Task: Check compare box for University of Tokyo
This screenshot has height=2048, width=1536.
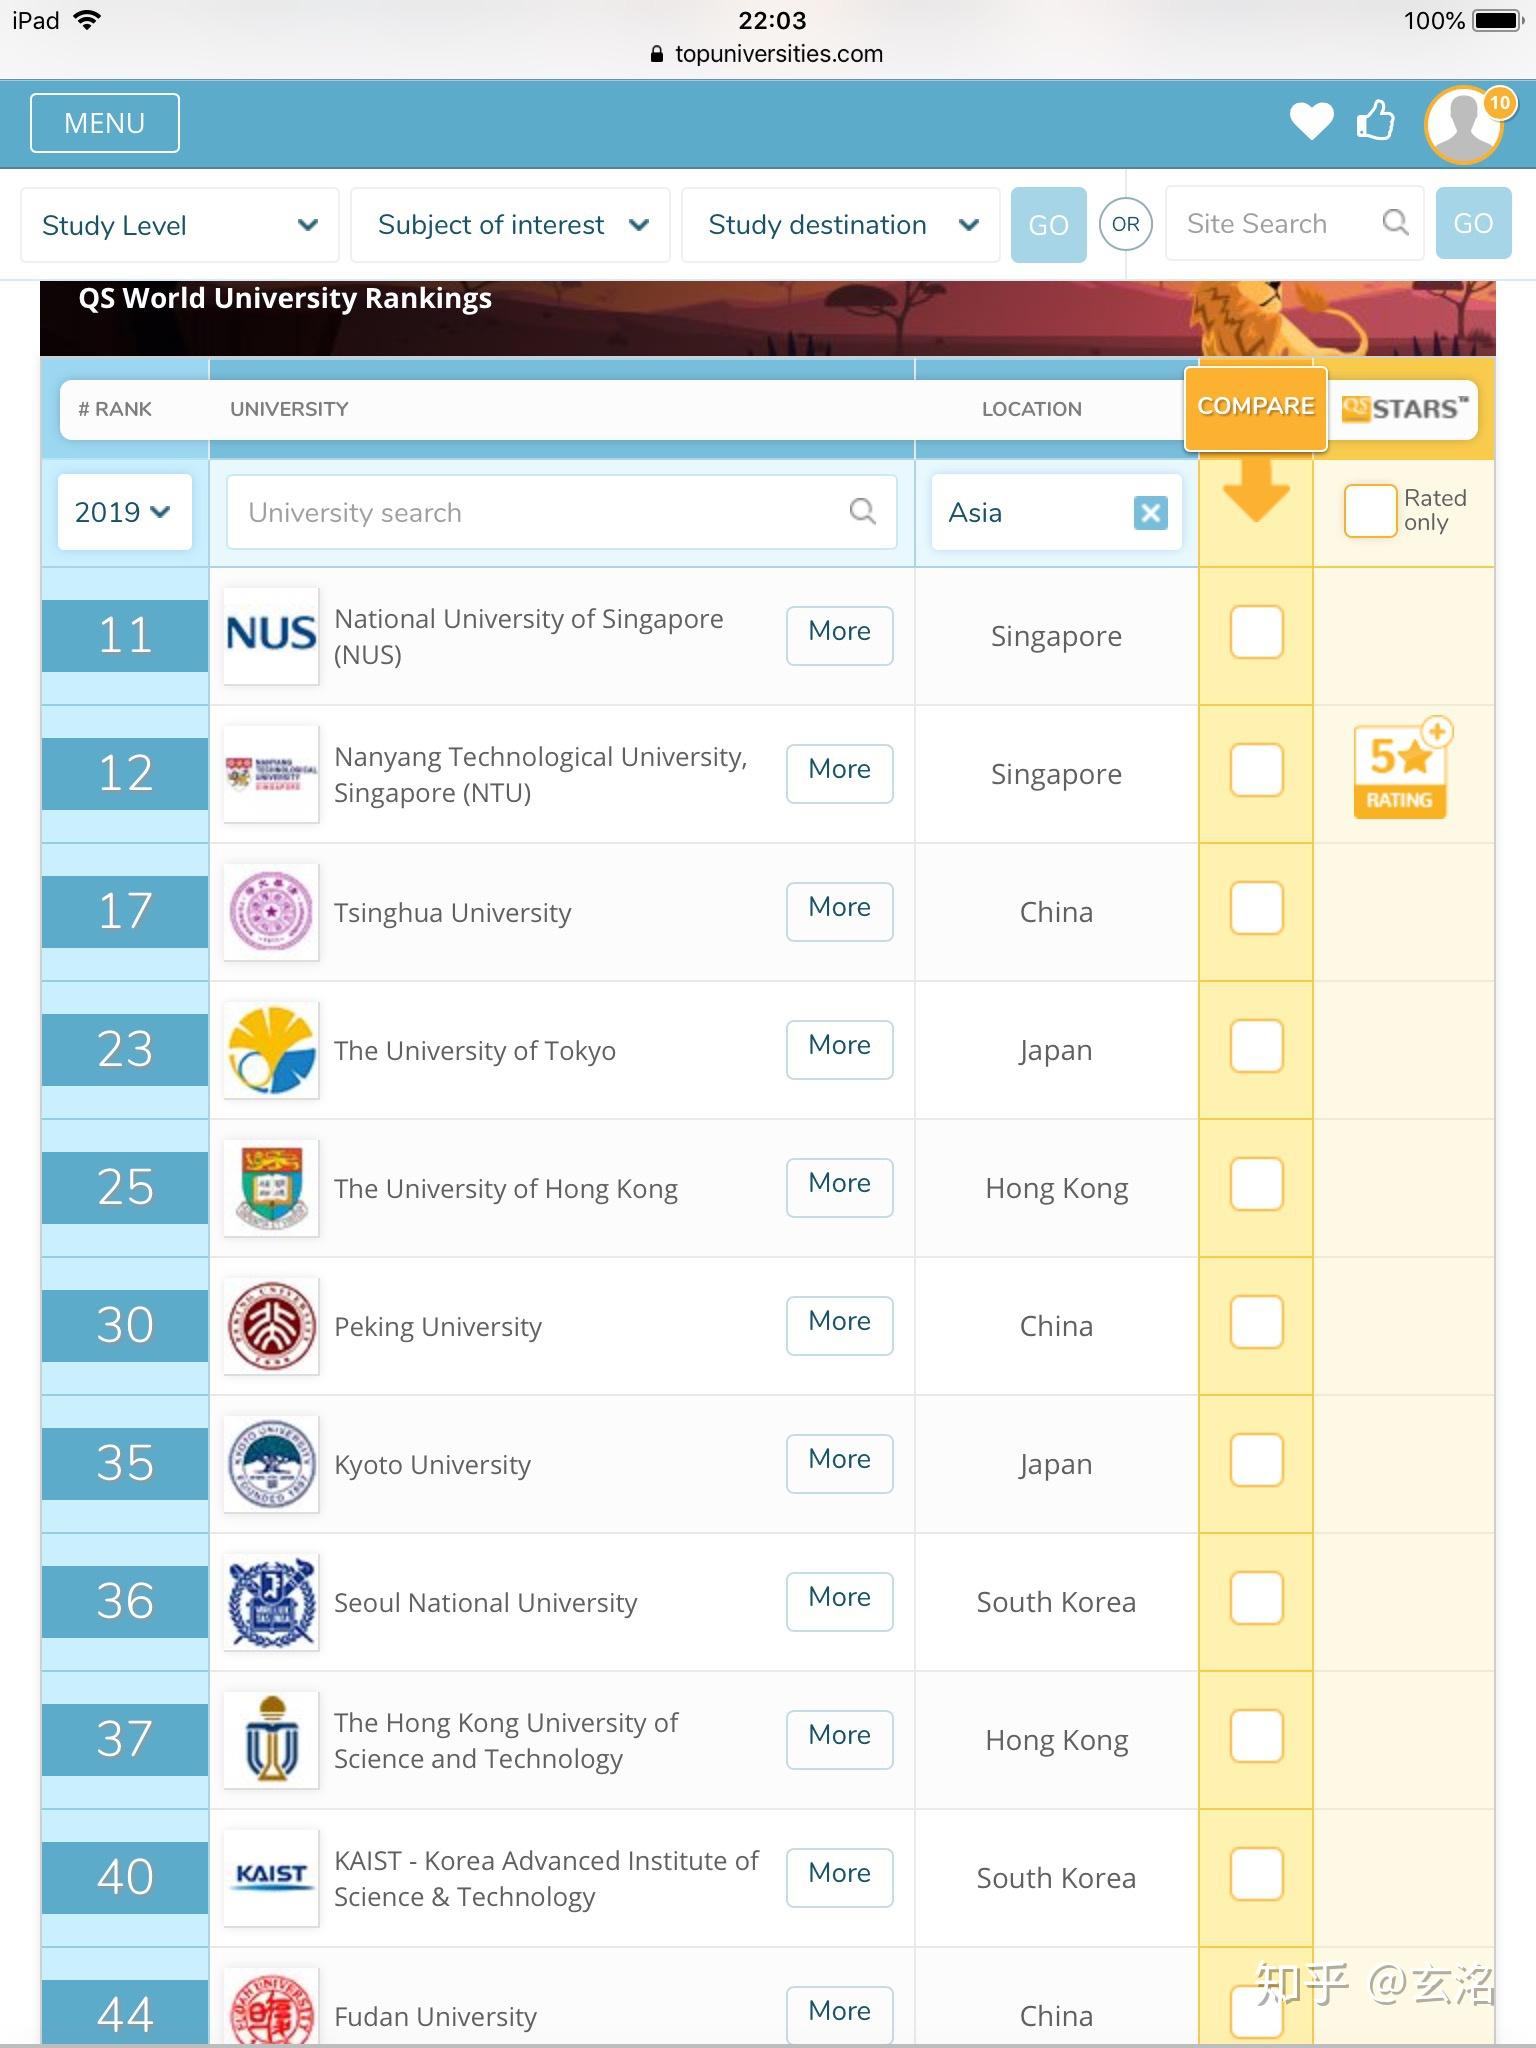Action: [x=1256, y=1046]
